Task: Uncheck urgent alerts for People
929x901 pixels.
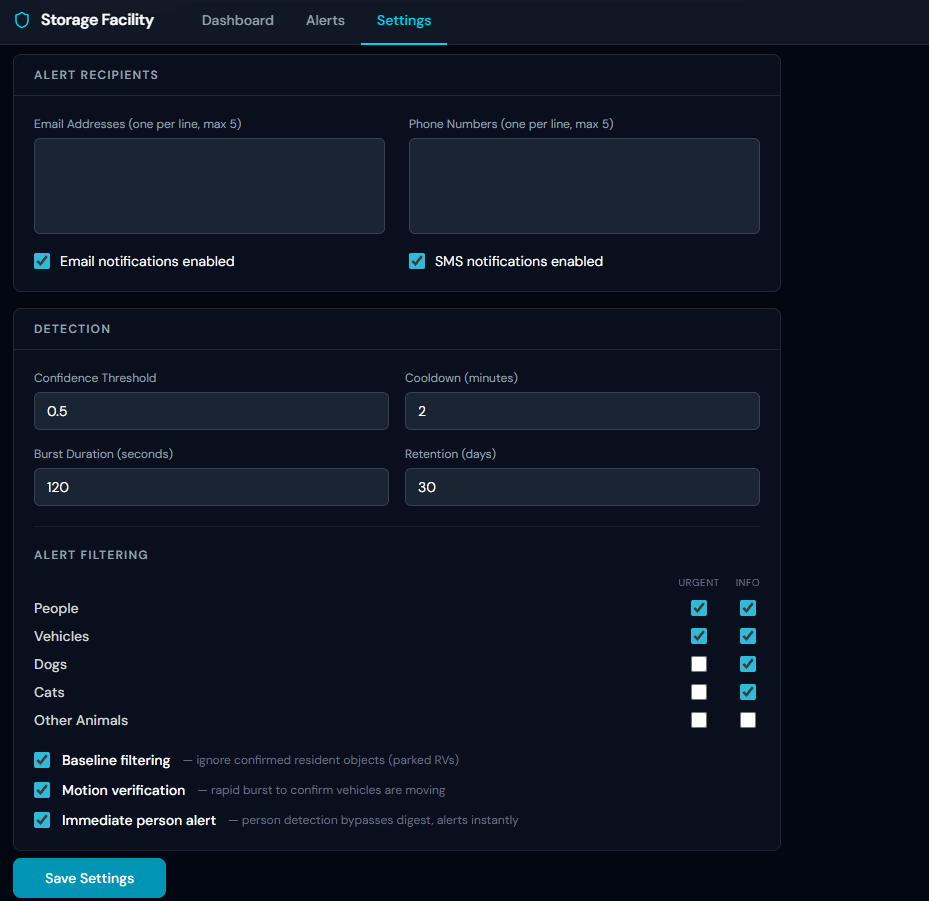Action: [699, 608]
